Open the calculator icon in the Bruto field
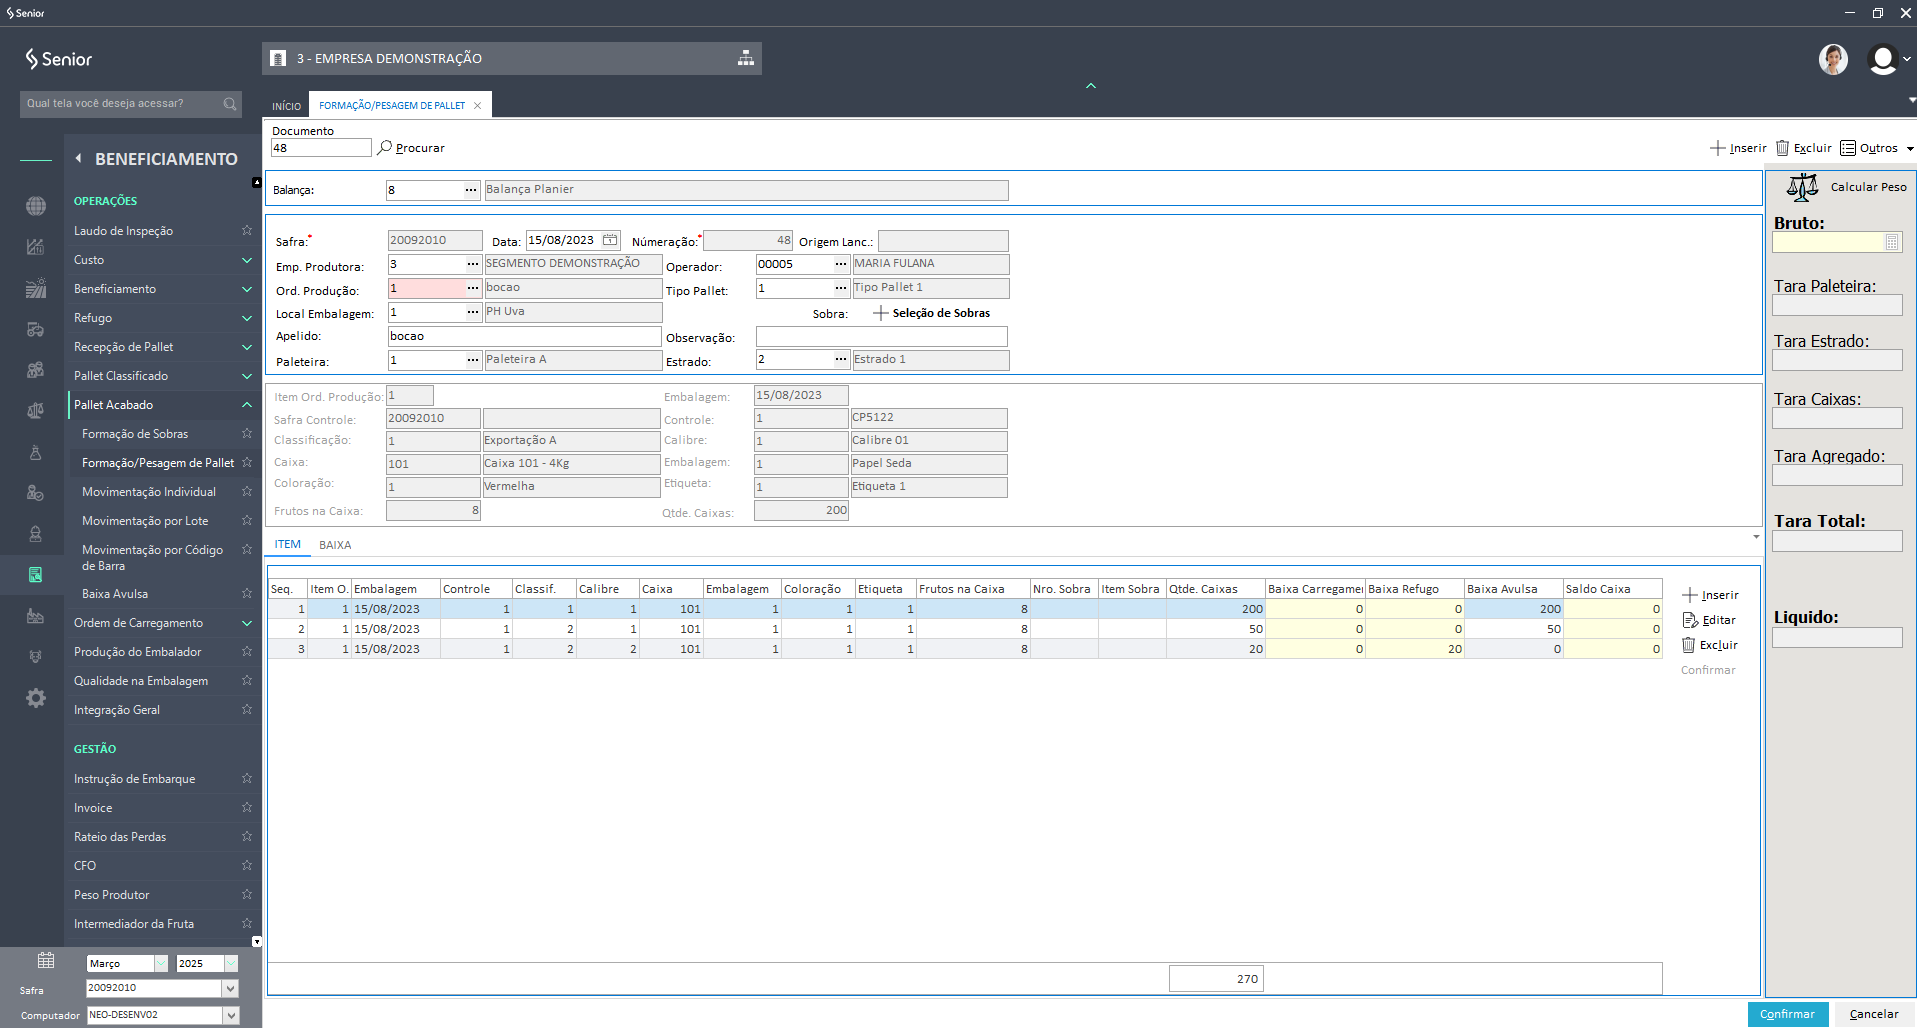Image resolution: width=1917 pixels, height=1028 pixels. click(x=1891, y=242)
